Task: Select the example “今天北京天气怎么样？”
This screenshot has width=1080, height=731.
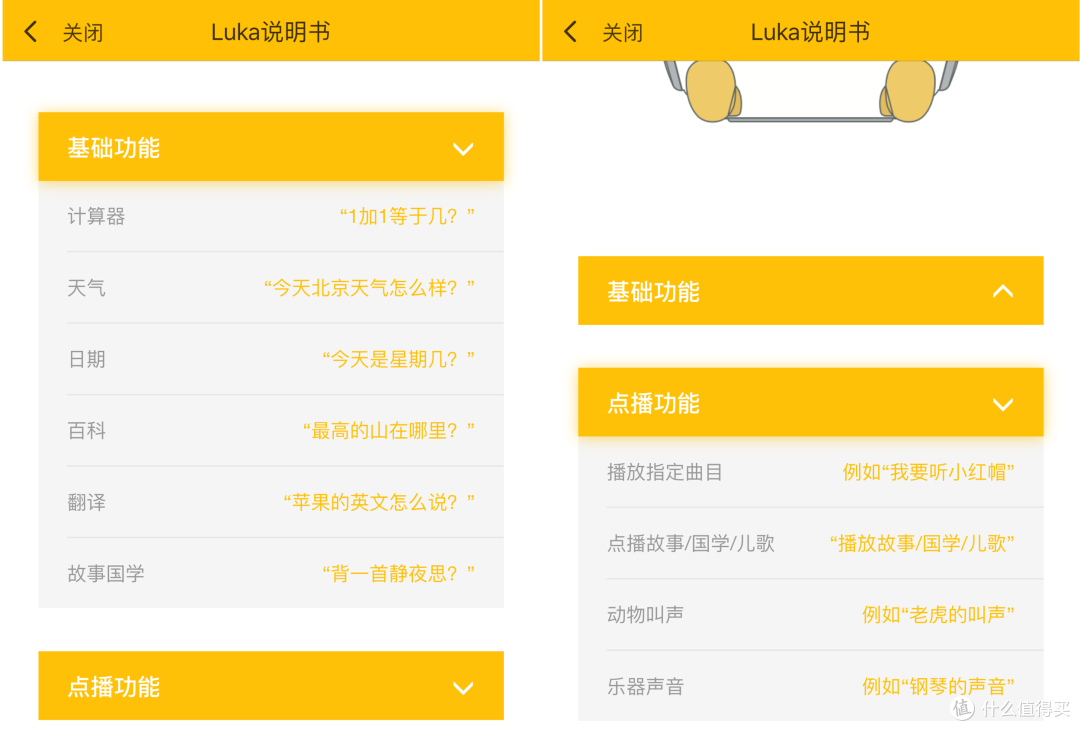Action: tap(369, 287)
